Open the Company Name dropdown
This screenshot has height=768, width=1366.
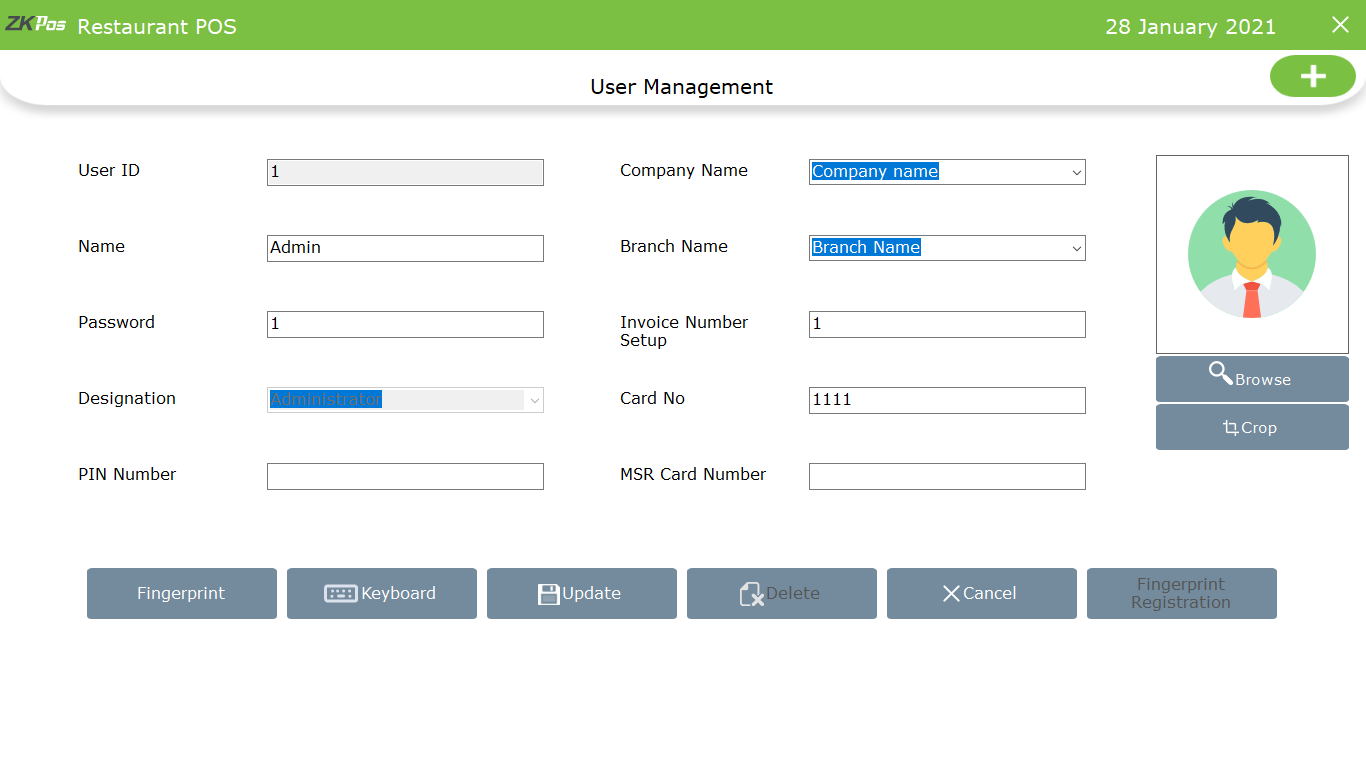(x=947, y=172)
